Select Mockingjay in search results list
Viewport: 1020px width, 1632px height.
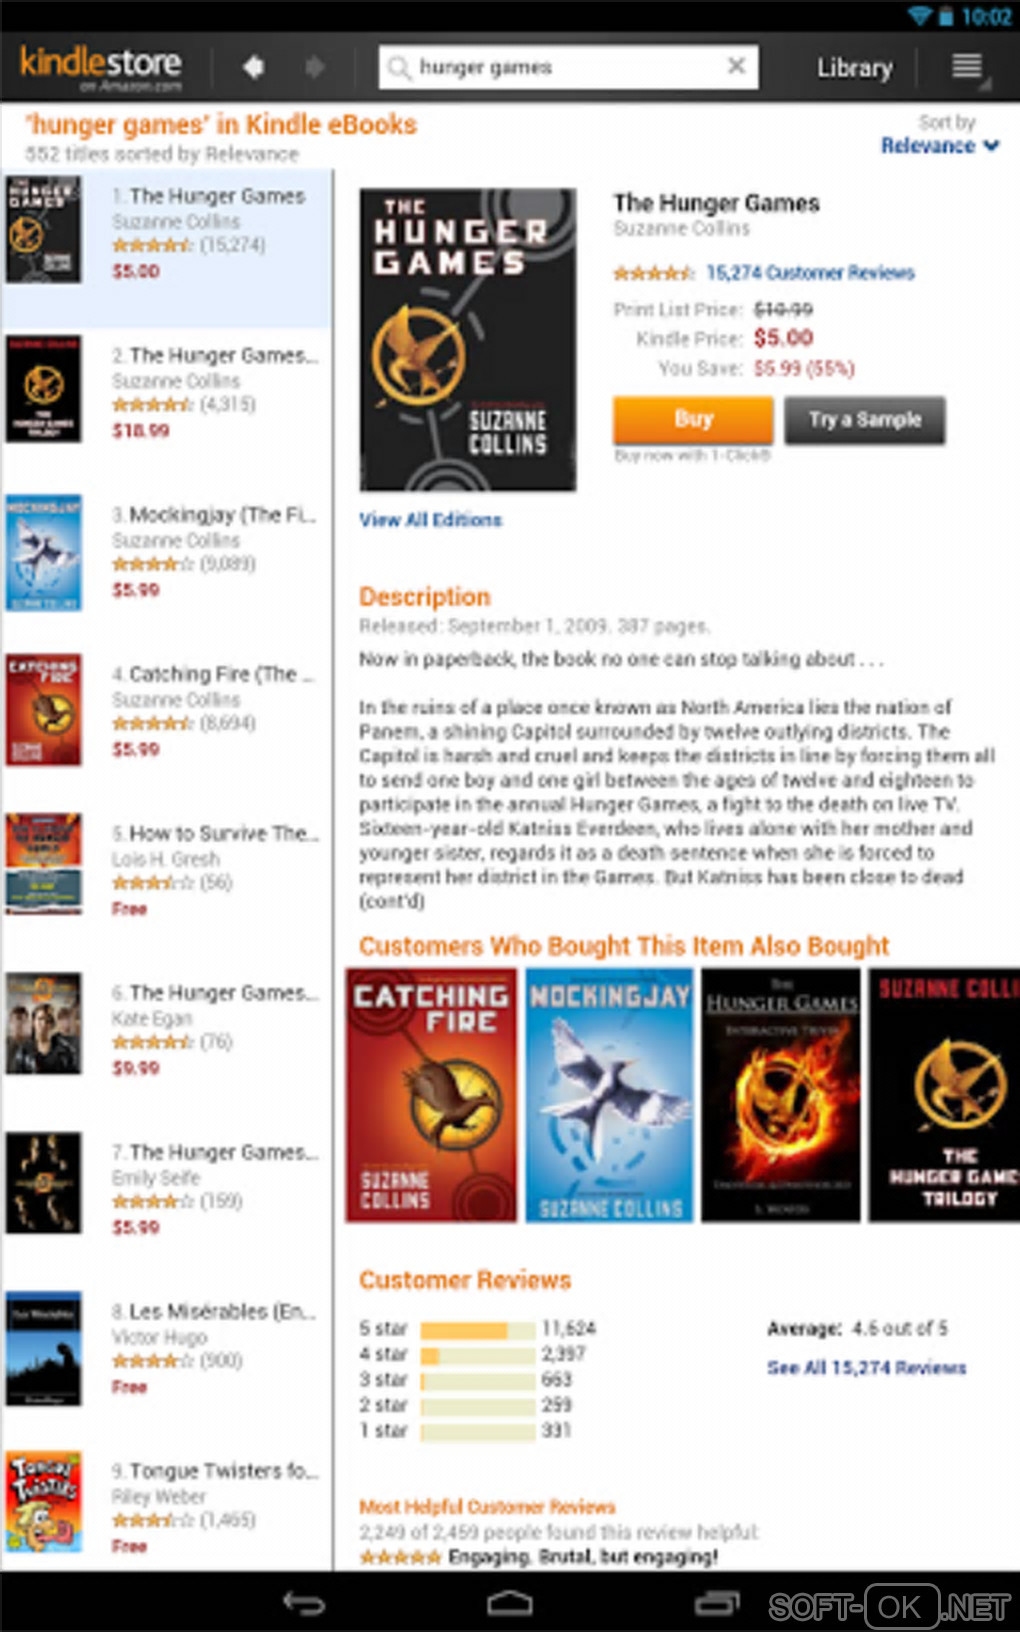tap(166, 552)
